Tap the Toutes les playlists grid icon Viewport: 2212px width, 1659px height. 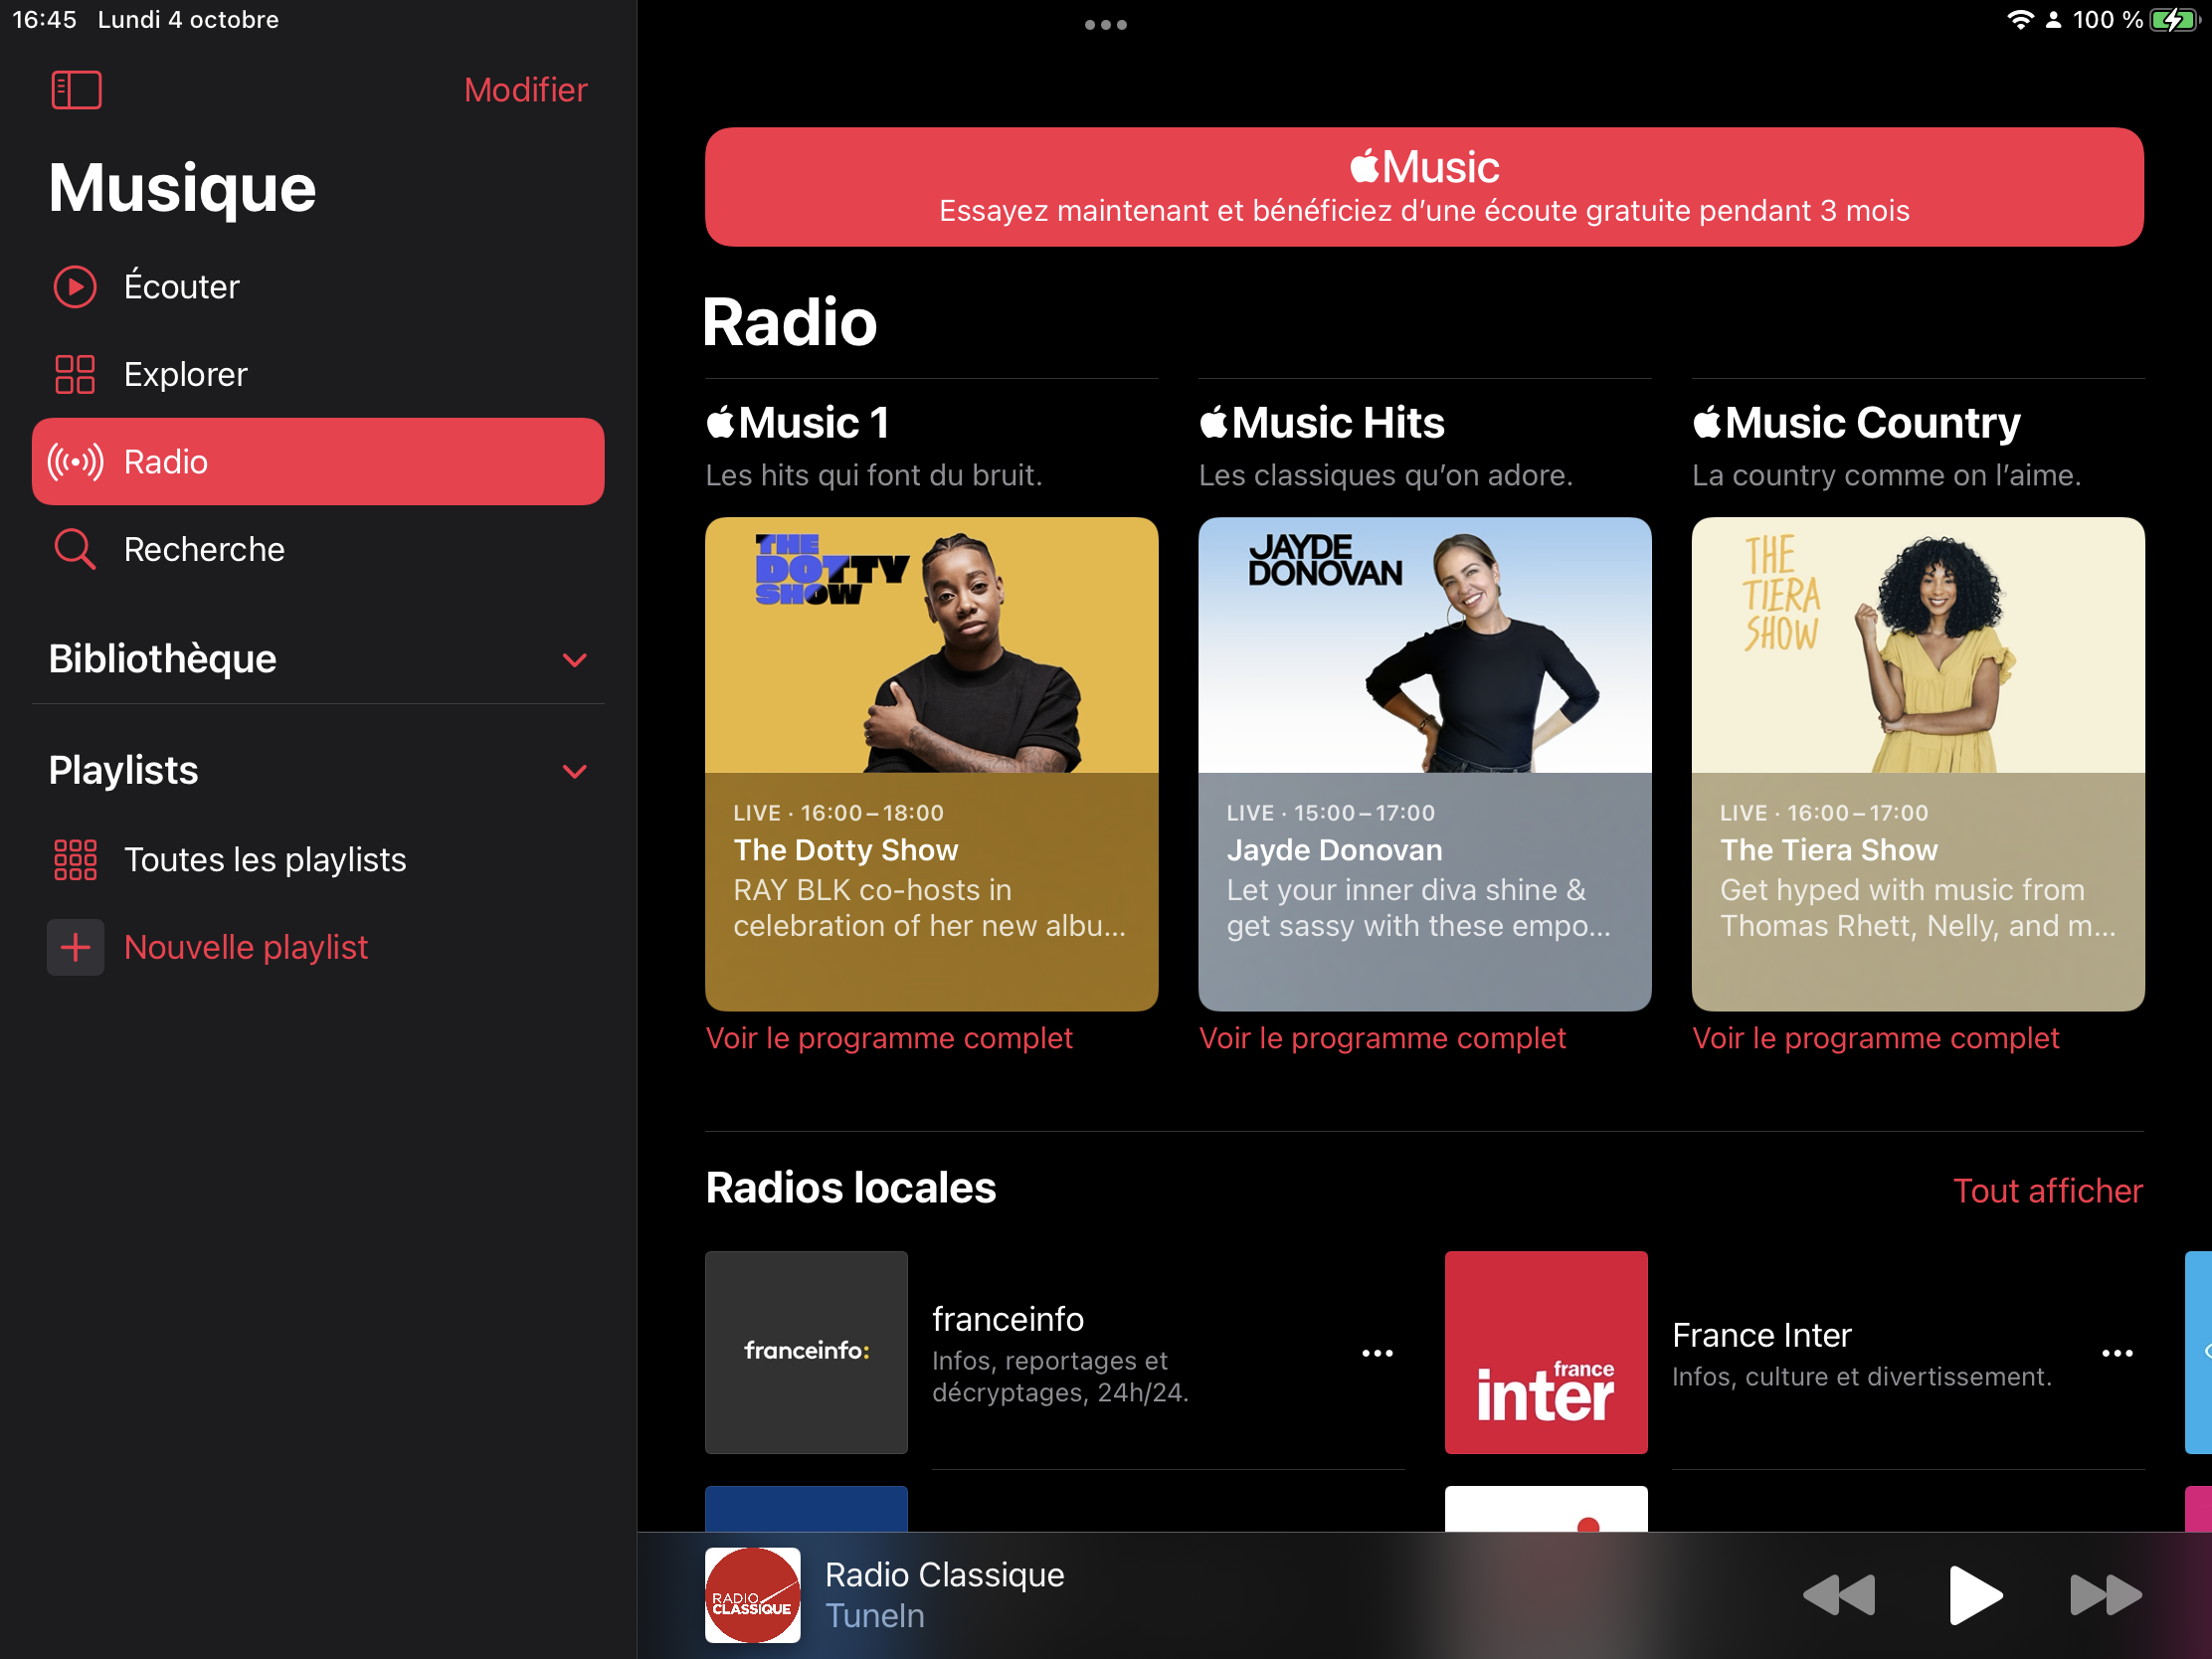75,860
